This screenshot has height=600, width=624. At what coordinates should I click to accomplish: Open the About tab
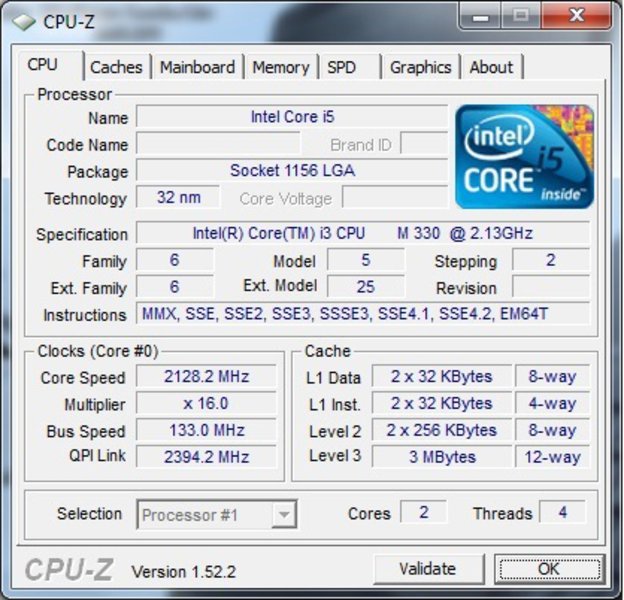click(491, 67)
